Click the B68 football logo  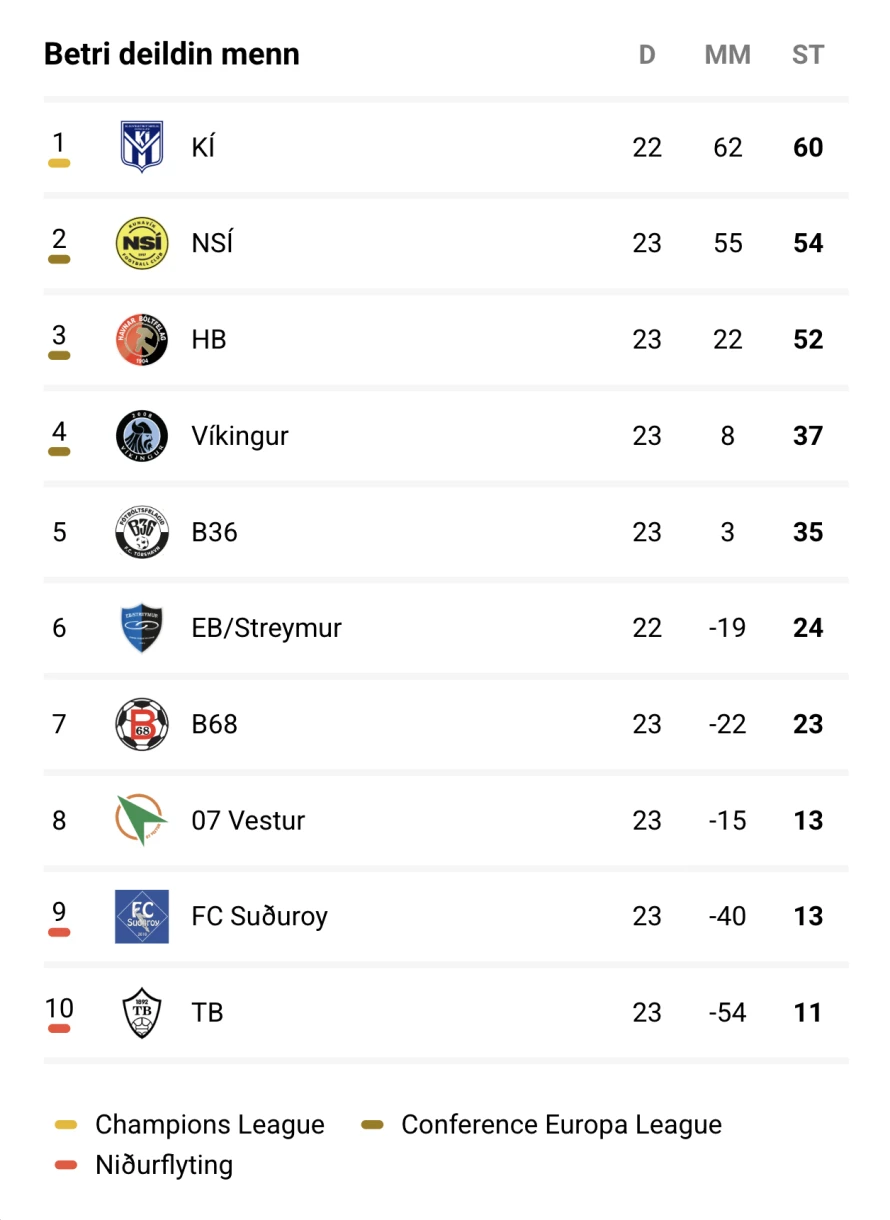coord(141,724)
